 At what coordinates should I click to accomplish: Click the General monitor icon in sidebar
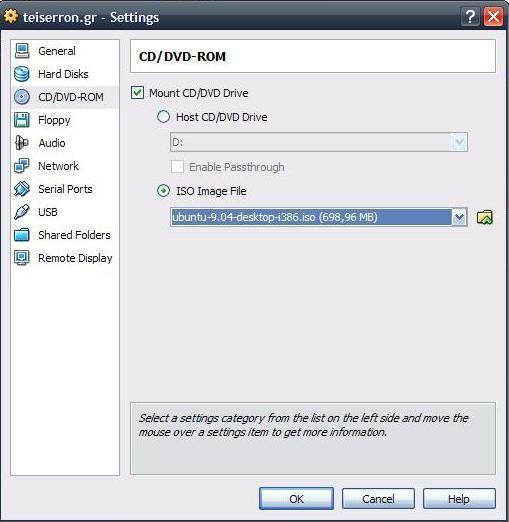[x=22, y=51]
